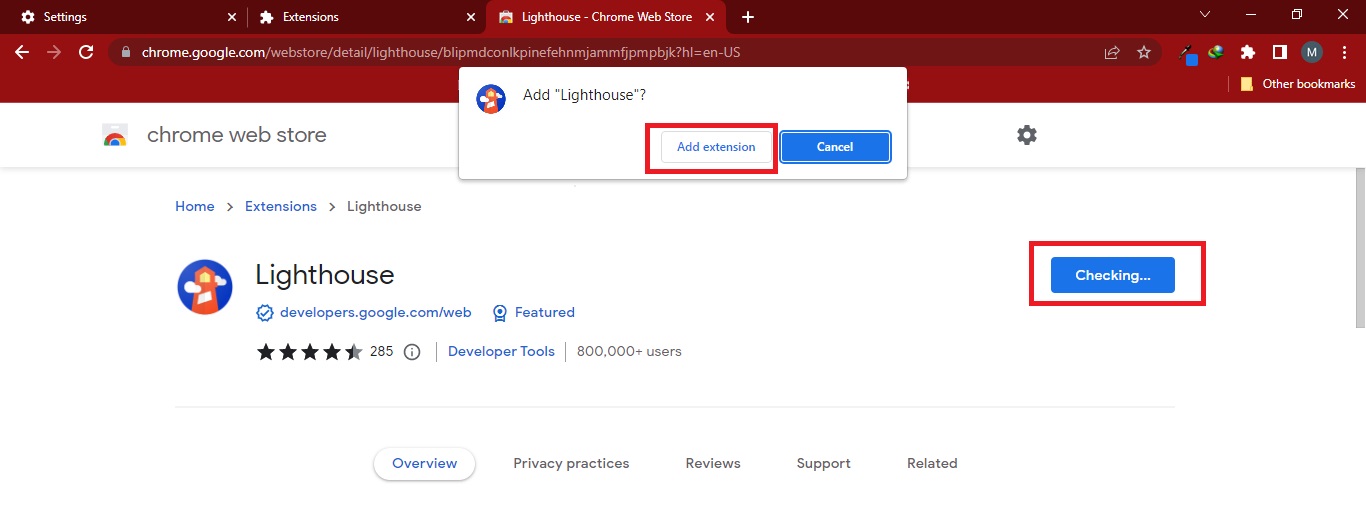Toggle the browser side panel icon
This screenshot has height=510, width=1366.
[1279, 52]
